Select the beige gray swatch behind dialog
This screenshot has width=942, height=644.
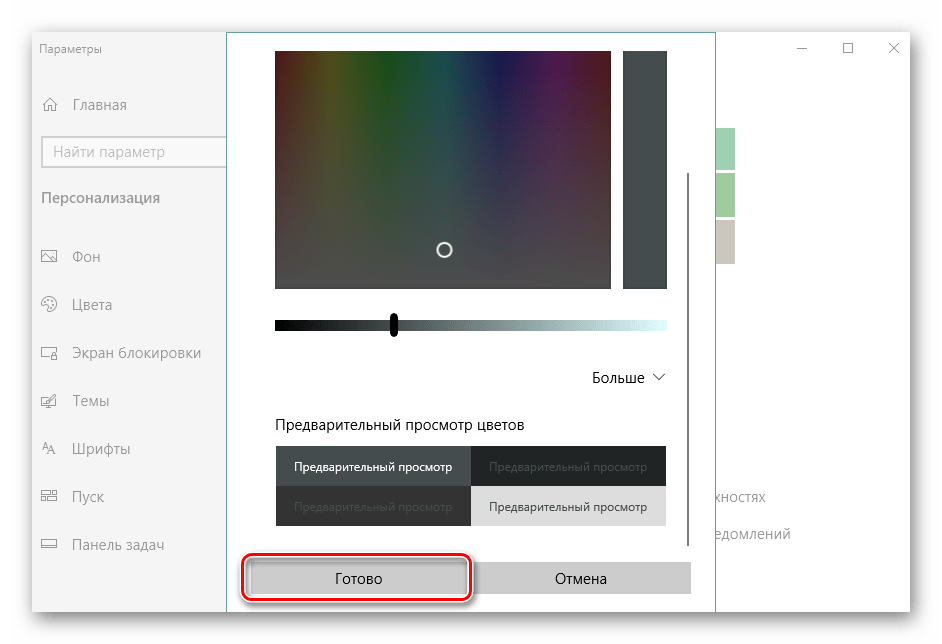coord(726,242)
